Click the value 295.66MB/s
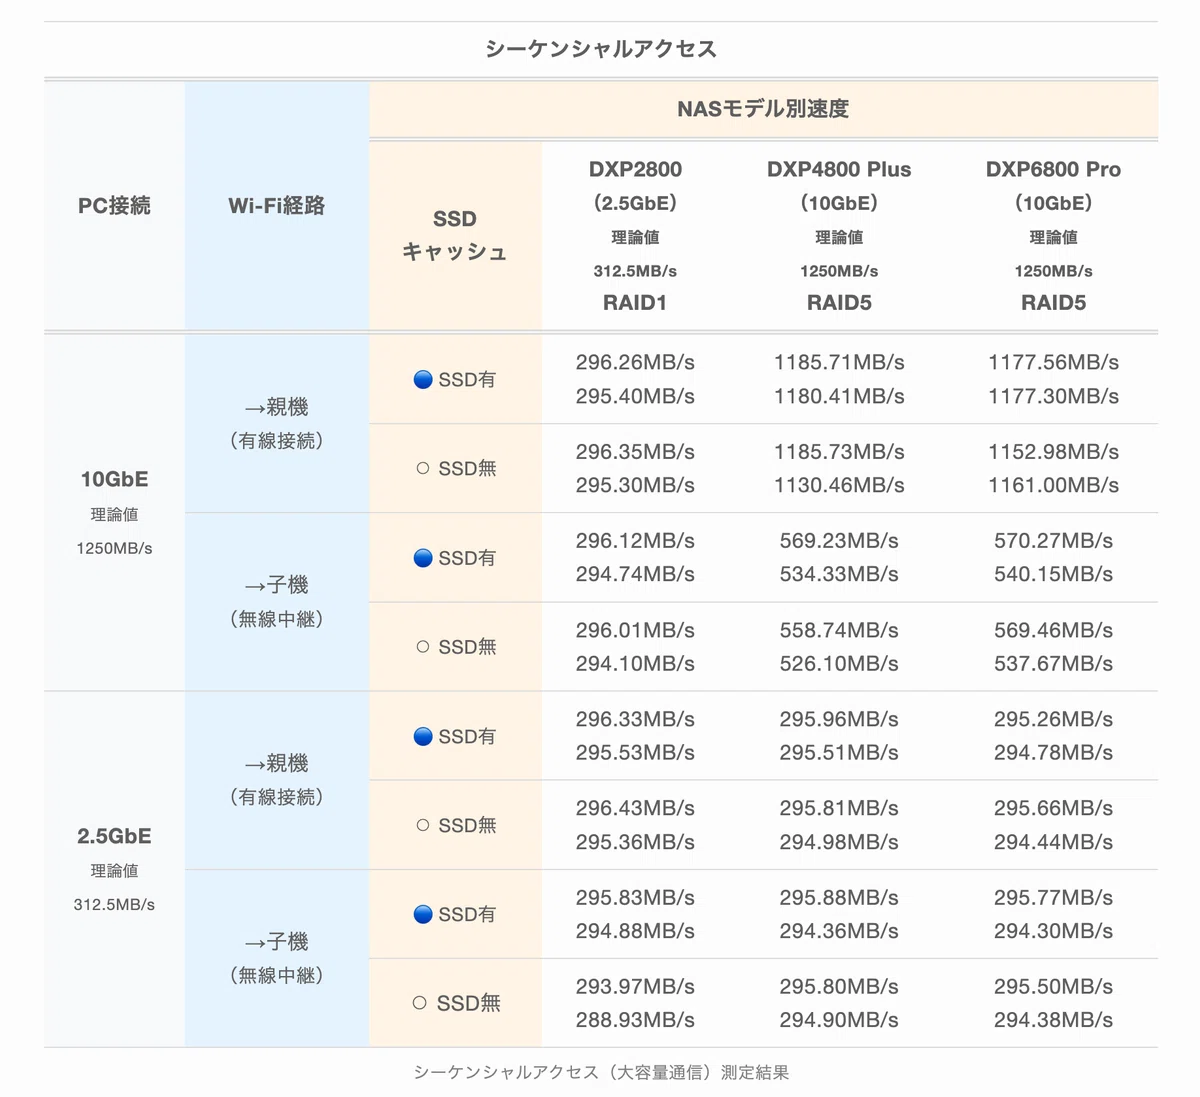1200x1097 pixels. click(1053, 808)
